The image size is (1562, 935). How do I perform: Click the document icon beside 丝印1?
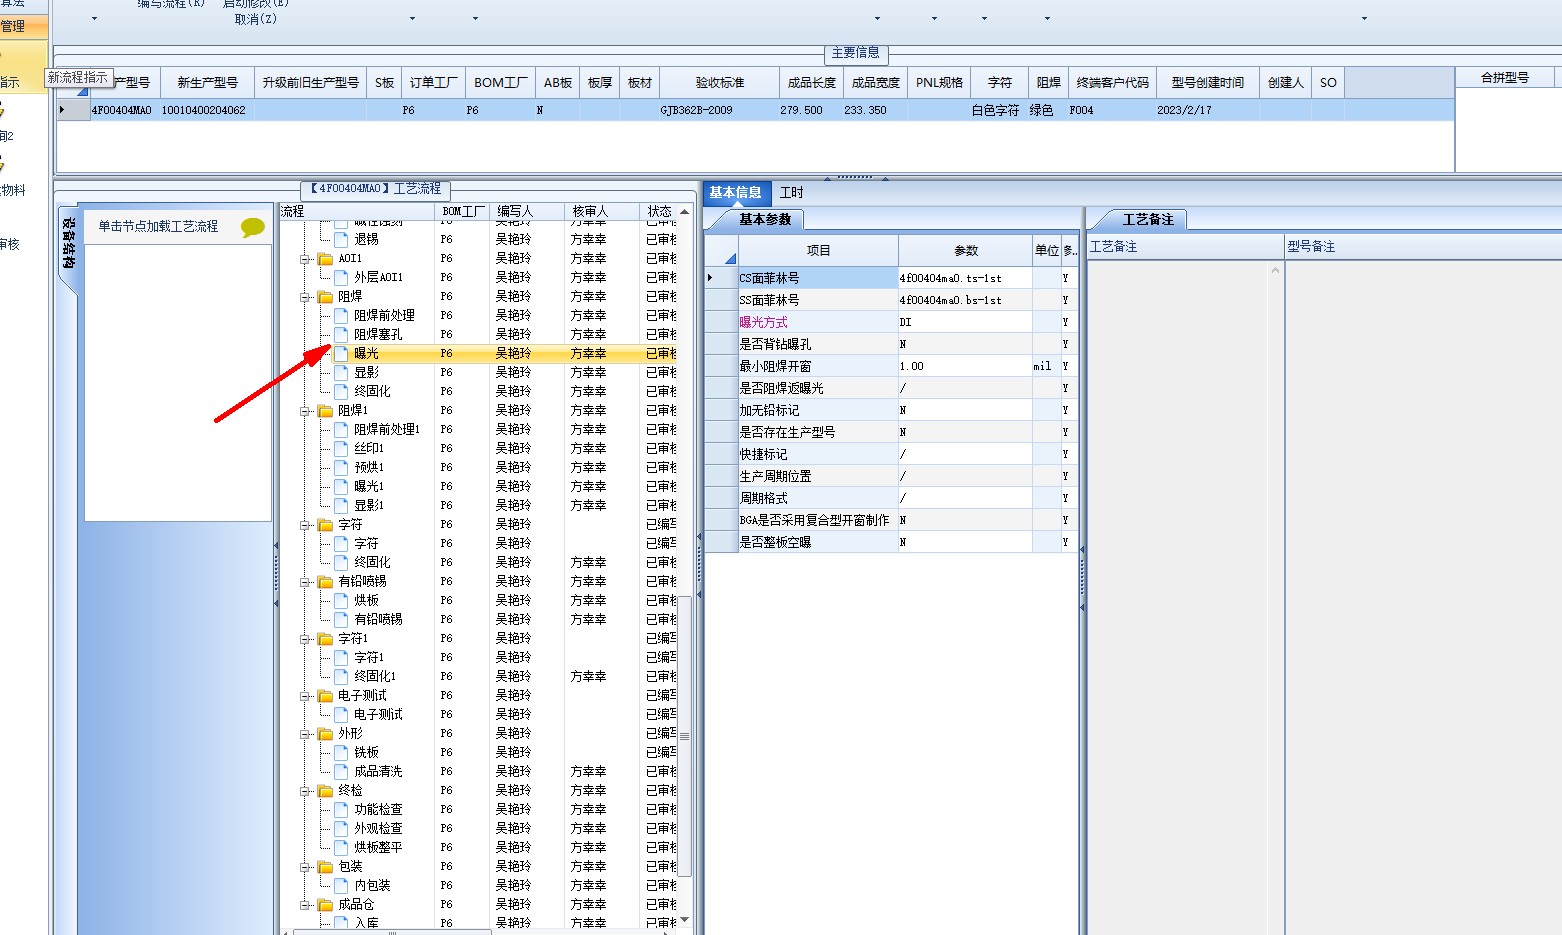coord(341,448)
